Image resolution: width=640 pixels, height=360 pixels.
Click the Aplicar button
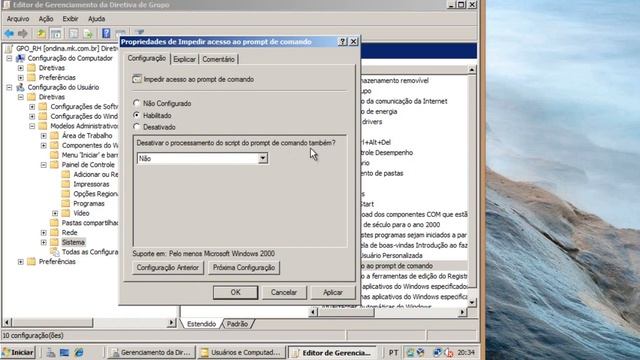(x=333, y=292)
